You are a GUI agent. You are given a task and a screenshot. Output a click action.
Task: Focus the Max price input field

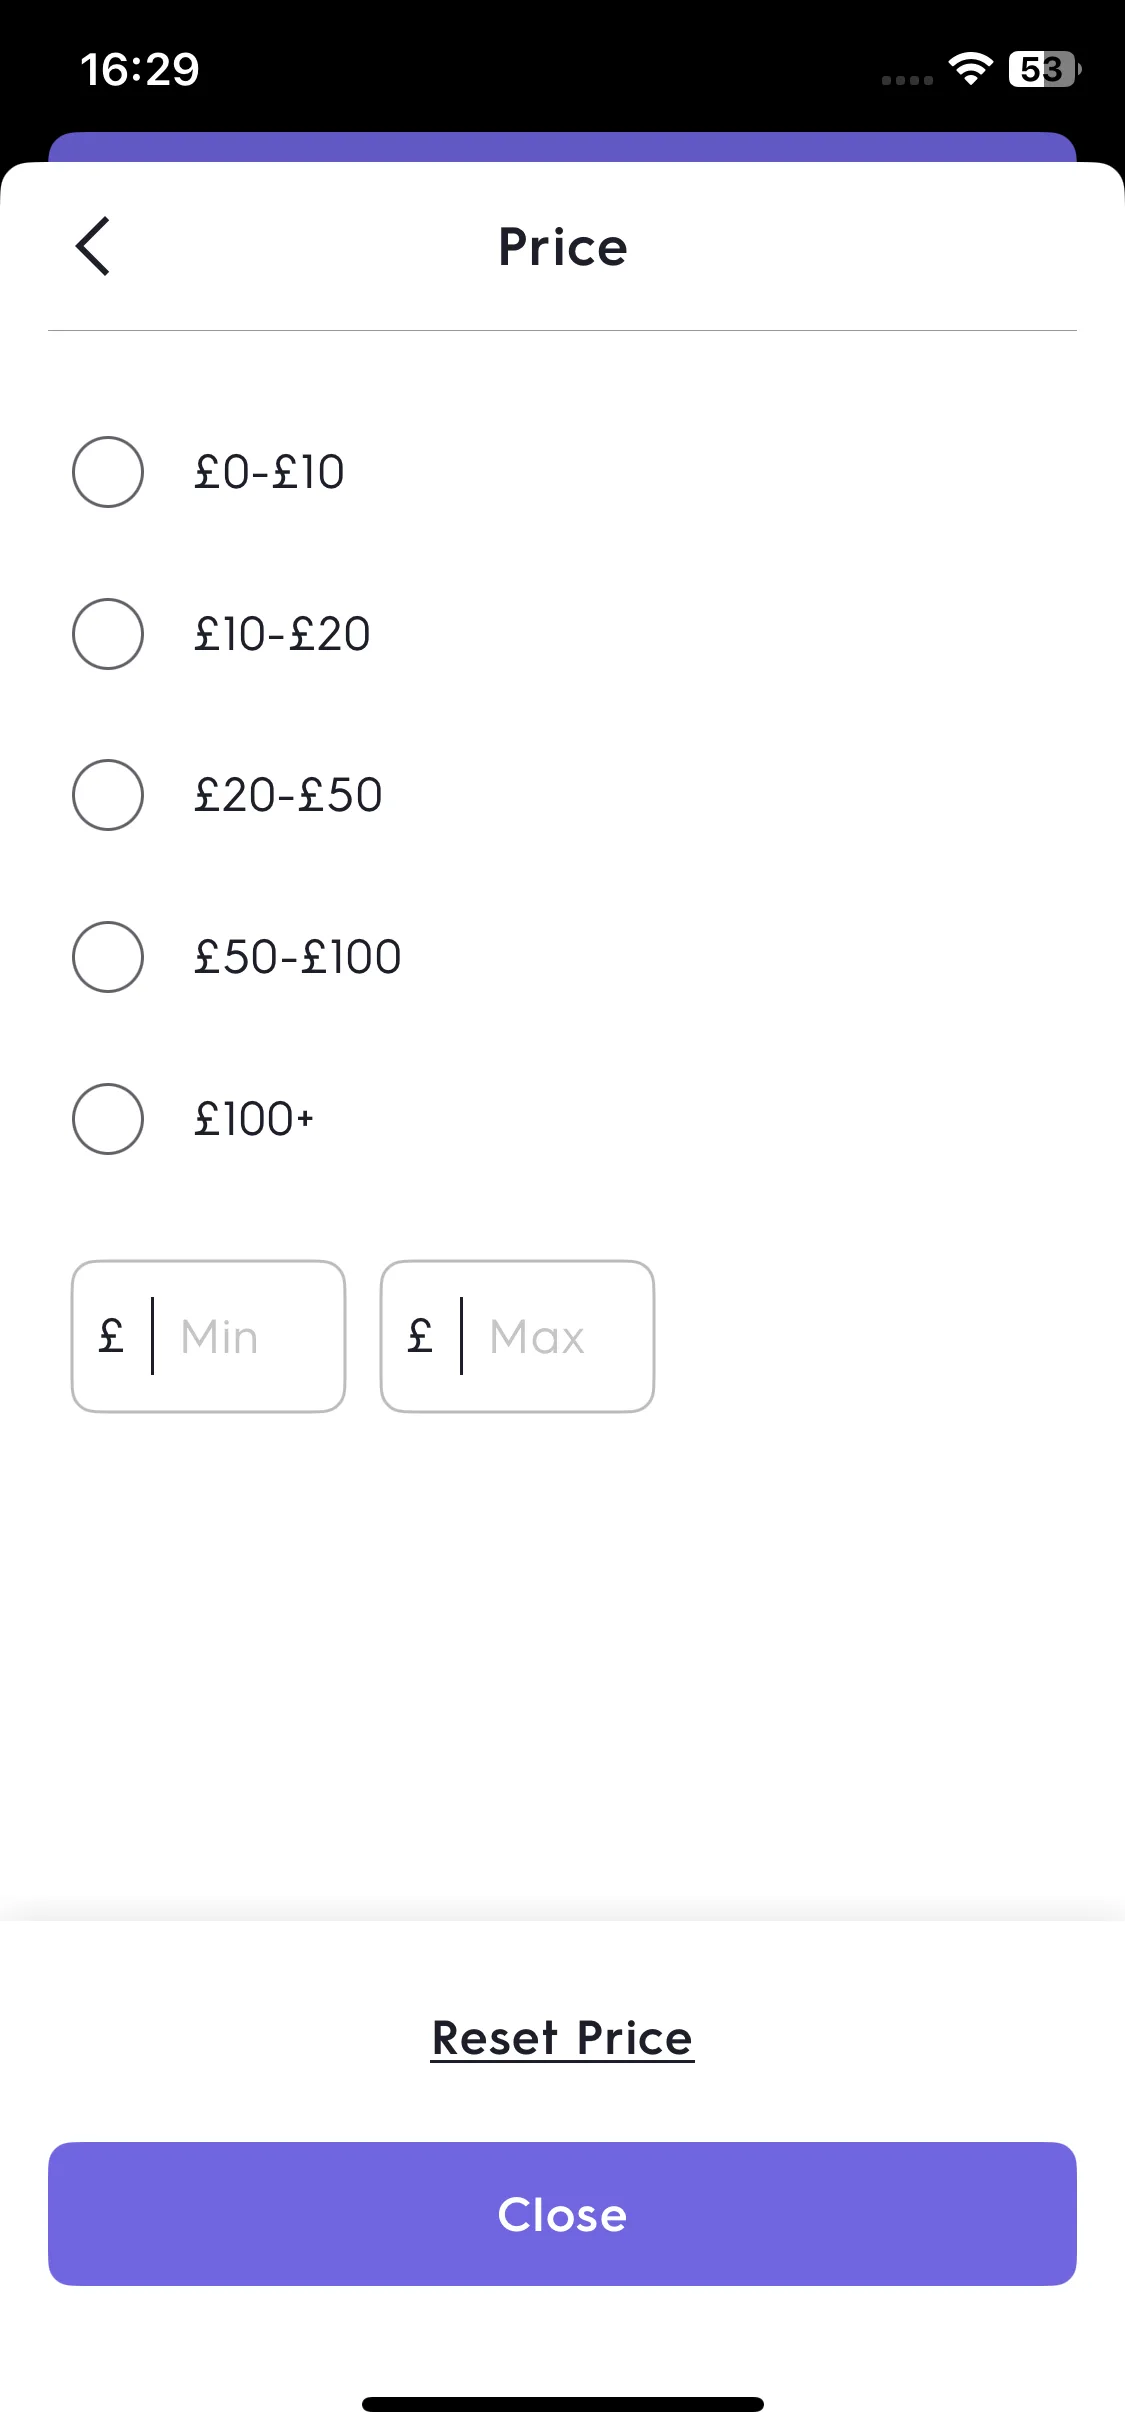(517, 1336)
